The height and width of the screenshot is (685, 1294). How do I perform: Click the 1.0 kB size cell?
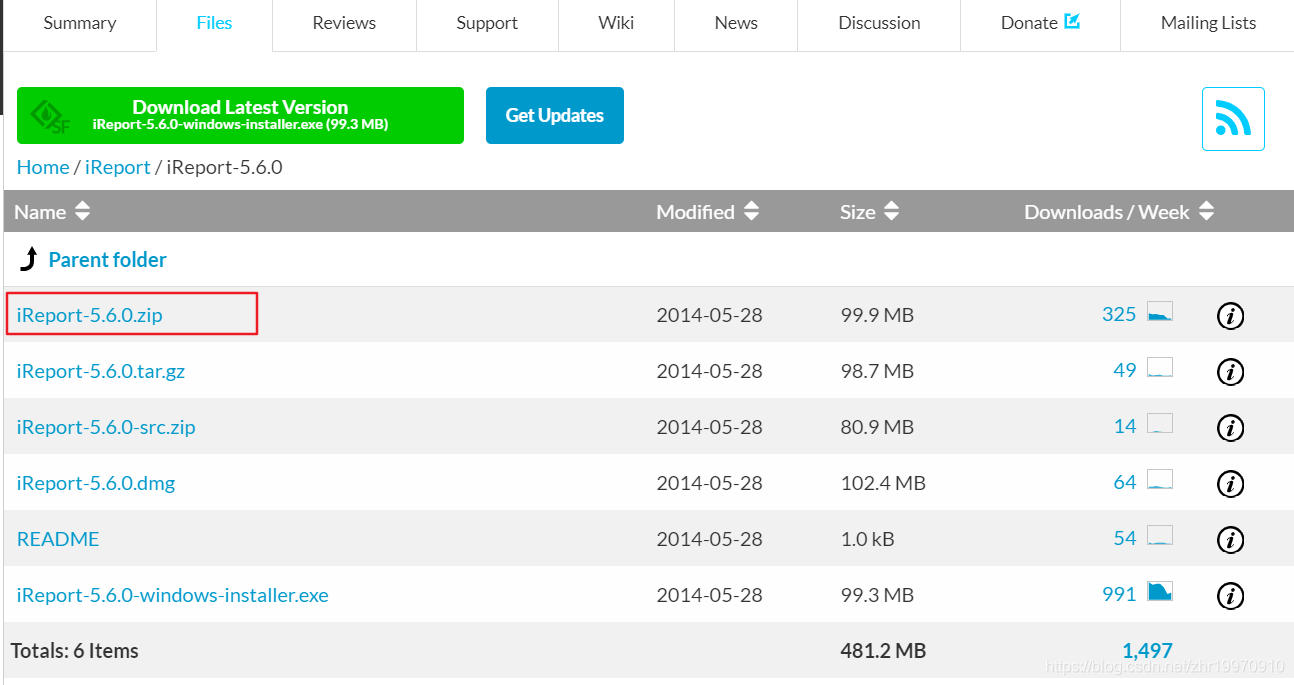867,539
